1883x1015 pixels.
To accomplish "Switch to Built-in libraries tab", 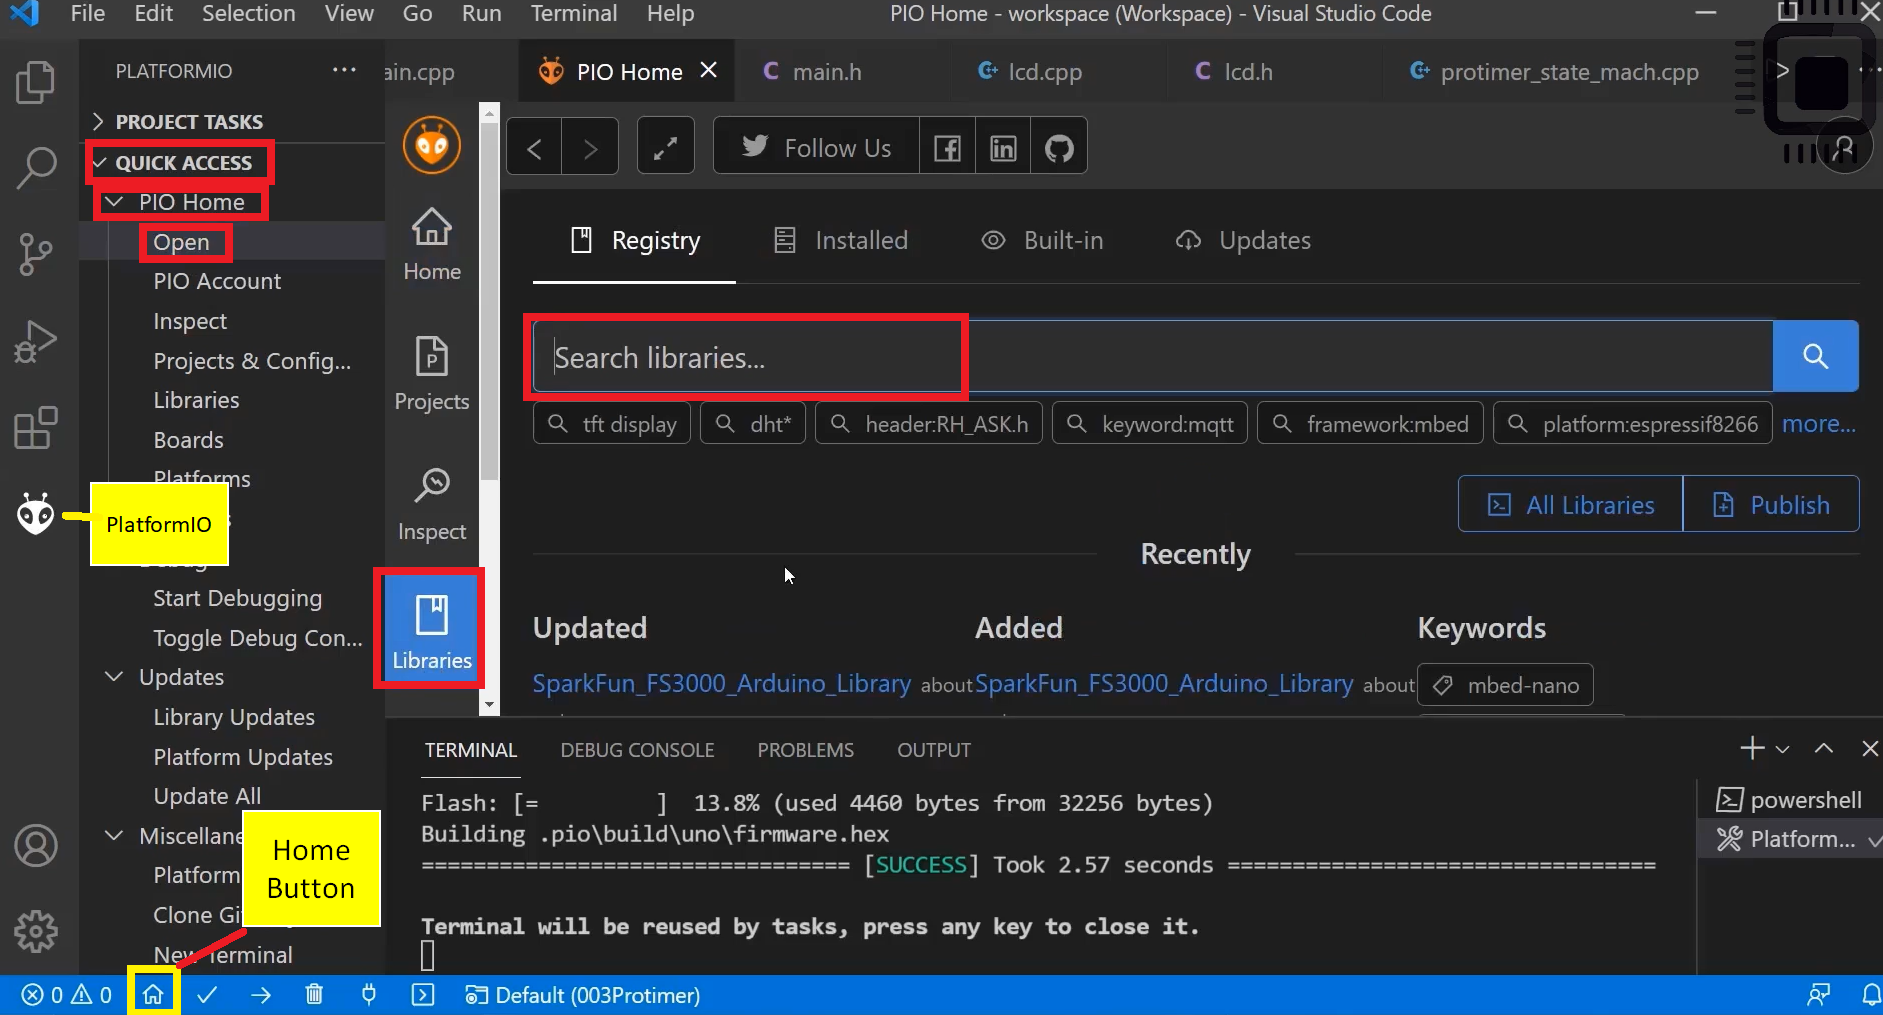I will pyautogui.click(x=1042, y=240).
